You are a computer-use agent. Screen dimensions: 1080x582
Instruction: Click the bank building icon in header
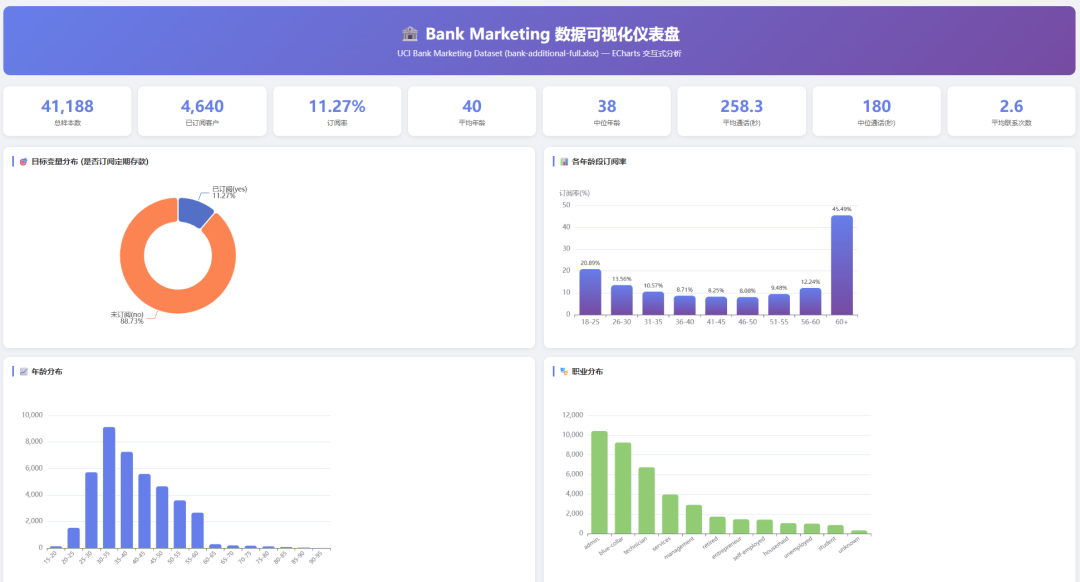pos(410,34)
